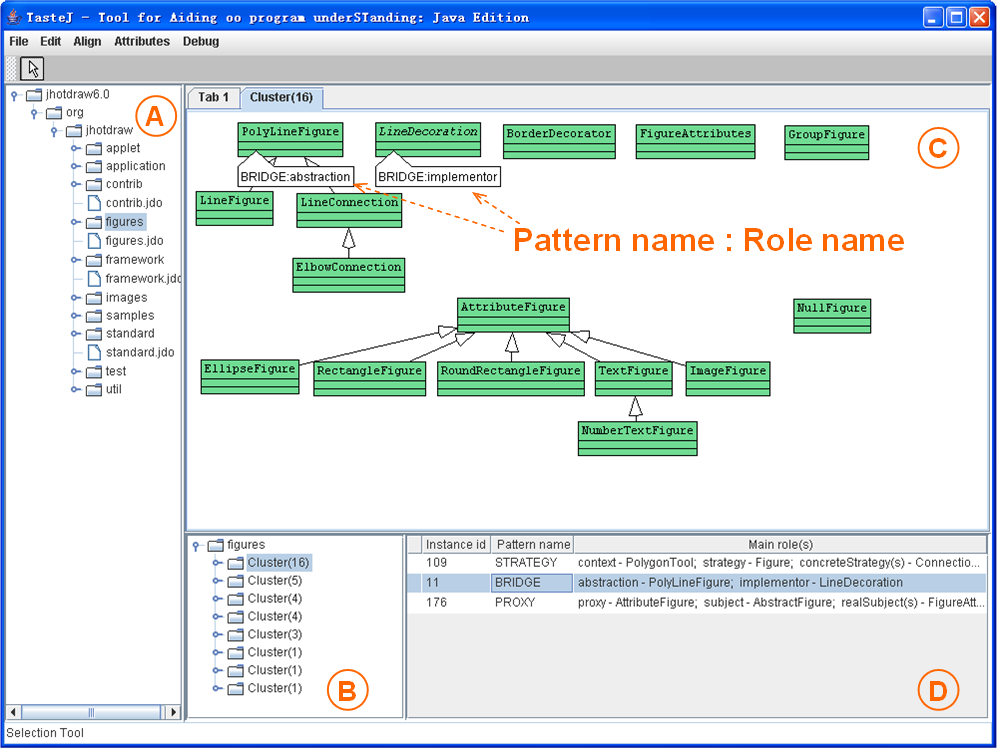The width and height of the screenshot is (997, 748).
Task: Select the NullFigure class box
Action: tap(832, 315)
